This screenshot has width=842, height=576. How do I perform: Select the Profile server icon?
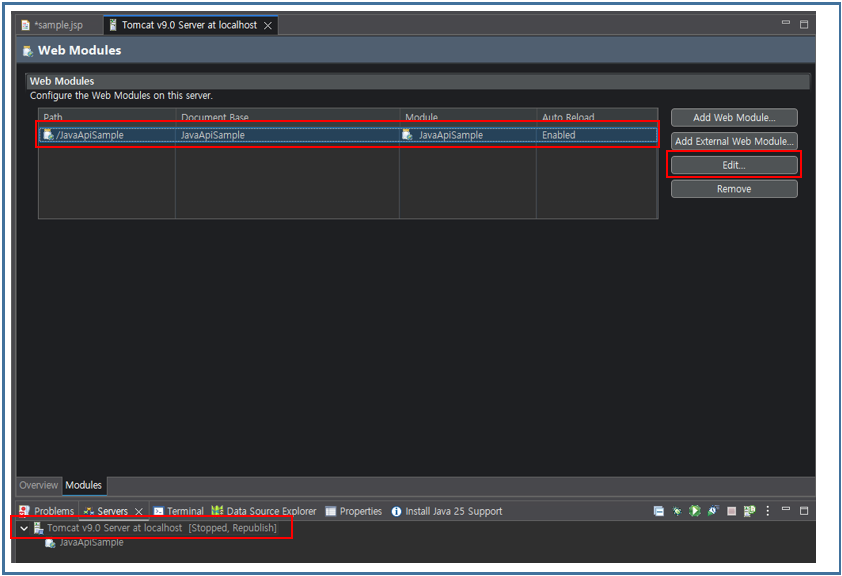712,510
